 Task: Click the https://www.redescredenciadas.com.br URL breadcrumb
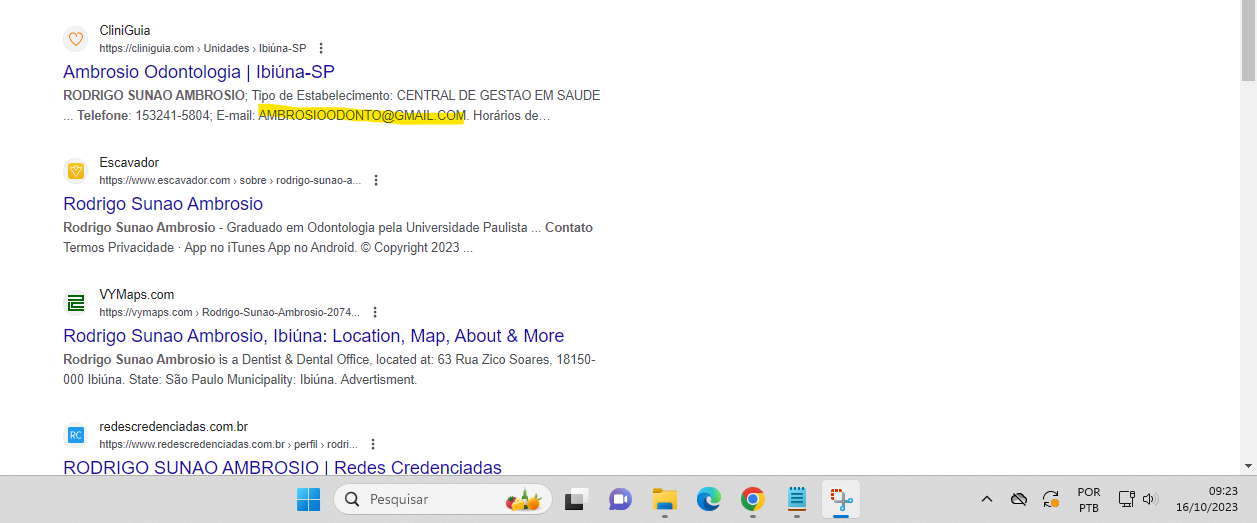228,444
